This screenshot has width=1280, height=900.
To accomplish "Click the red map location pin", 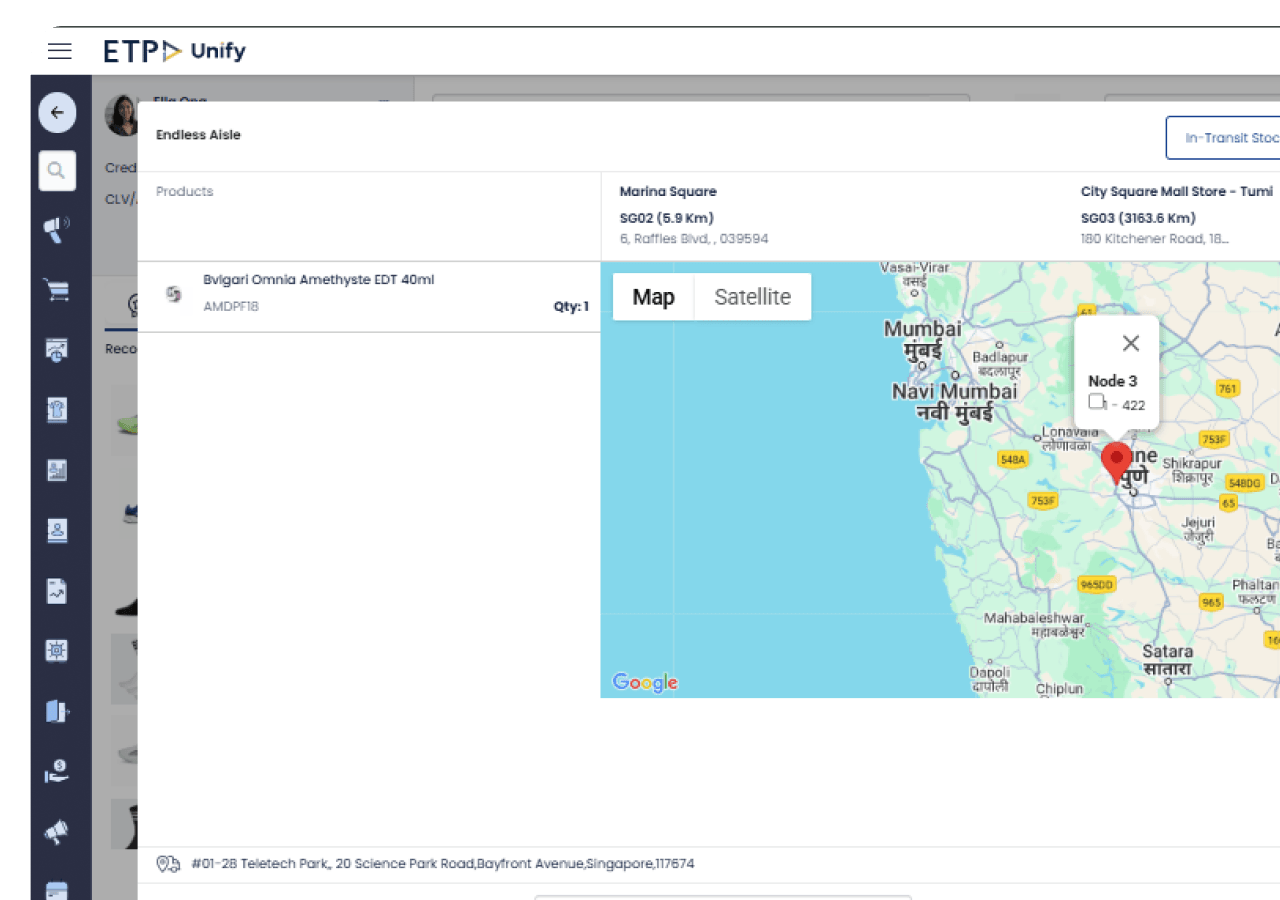I will point(1116,462).
